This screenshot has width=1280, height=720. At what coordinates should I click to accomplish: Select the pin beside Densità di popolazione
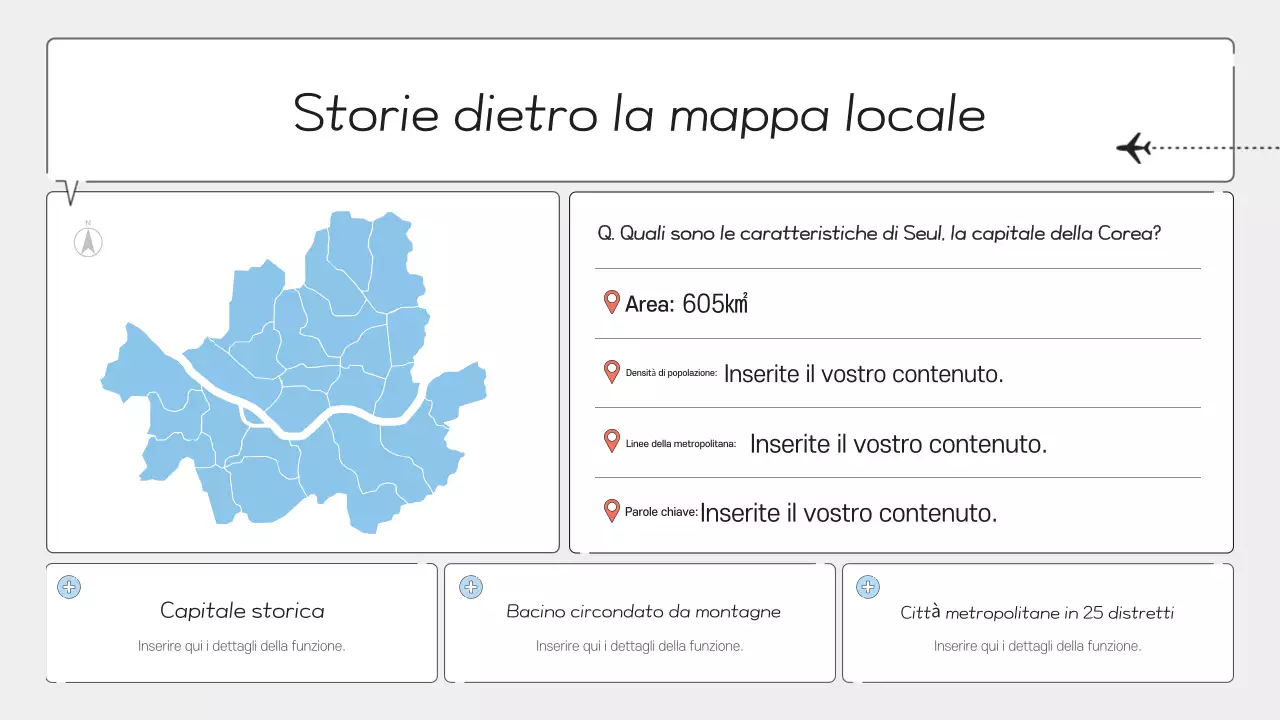(x=611, y=372)
